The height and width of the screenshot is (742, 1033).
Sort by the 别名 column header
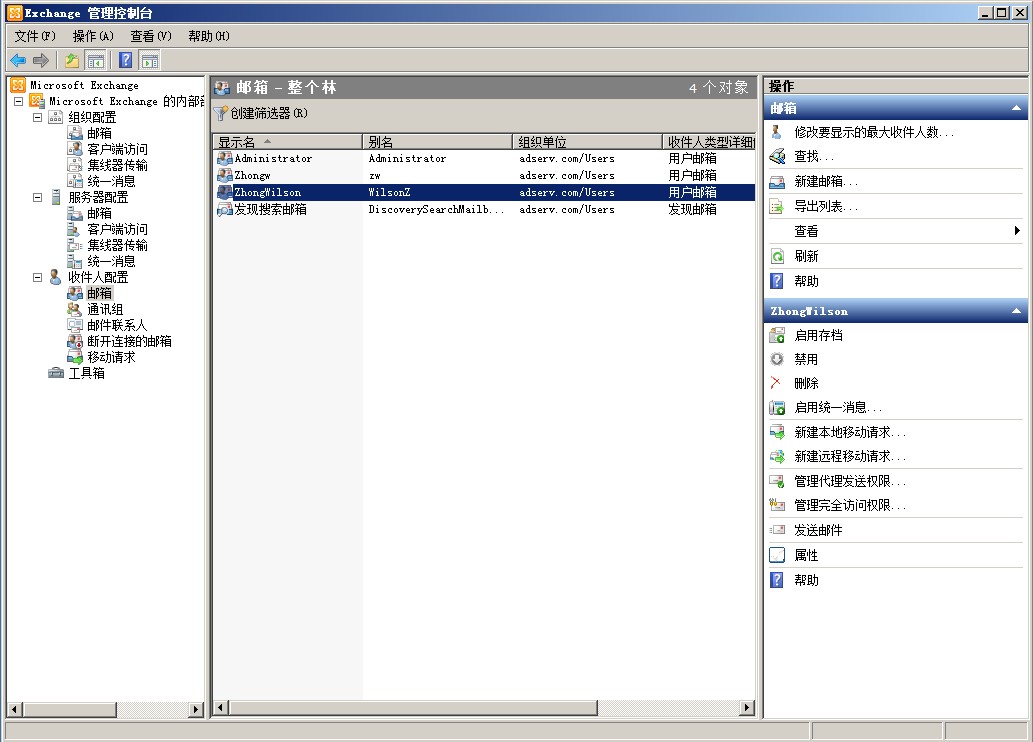(437, 142)
